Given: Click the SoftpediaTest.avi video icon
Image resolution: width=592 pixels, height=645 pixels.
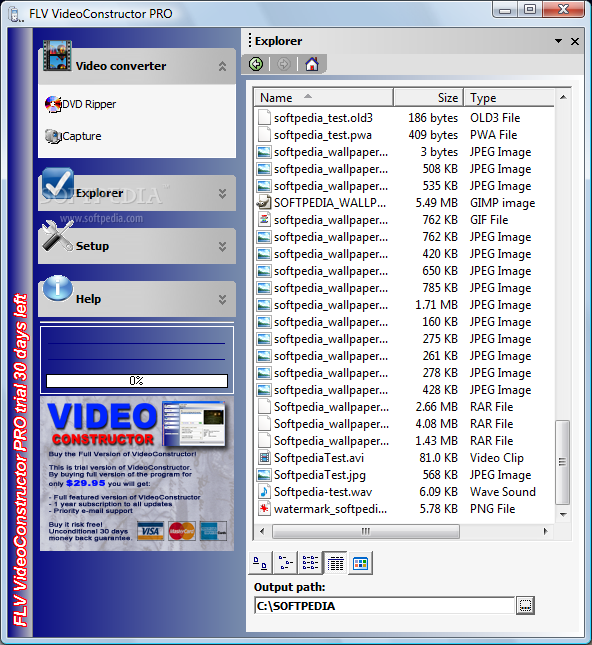Looking at the screenshot, I should (264, 458).
